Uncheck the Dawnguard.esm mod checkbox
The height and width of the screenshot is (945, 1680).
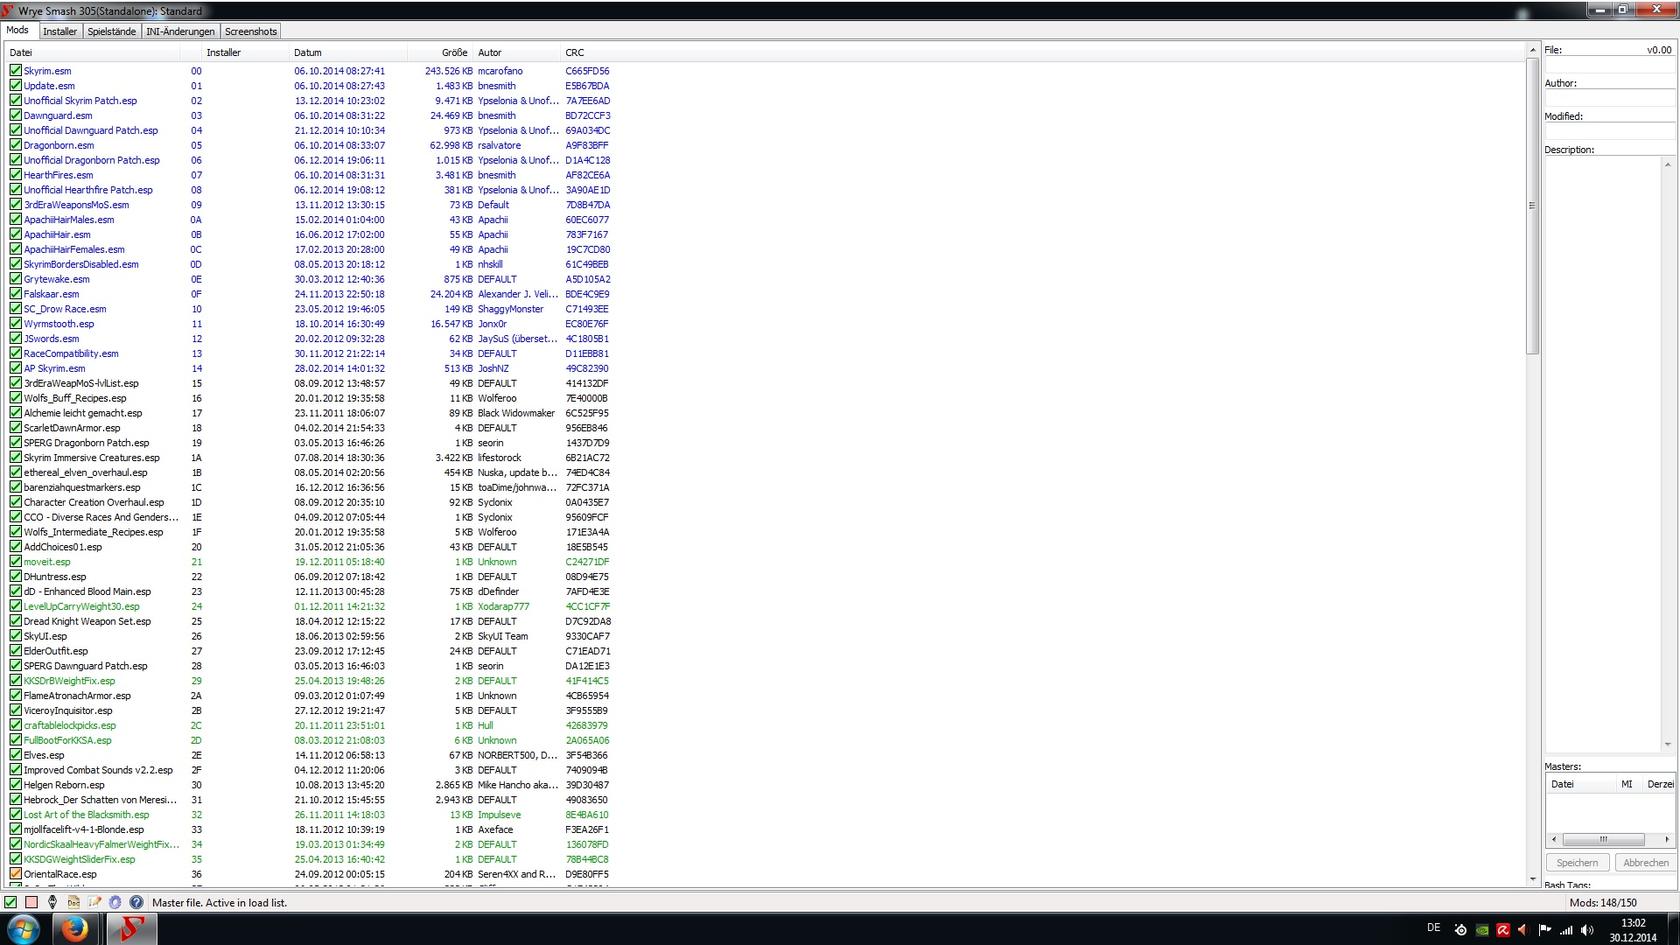point(15,115)
